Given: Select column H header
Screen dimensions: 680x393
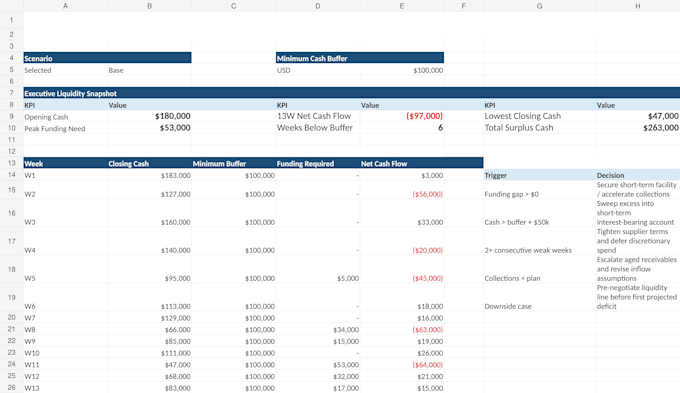Looking at the screenshot, I should (x=638, y=6).
